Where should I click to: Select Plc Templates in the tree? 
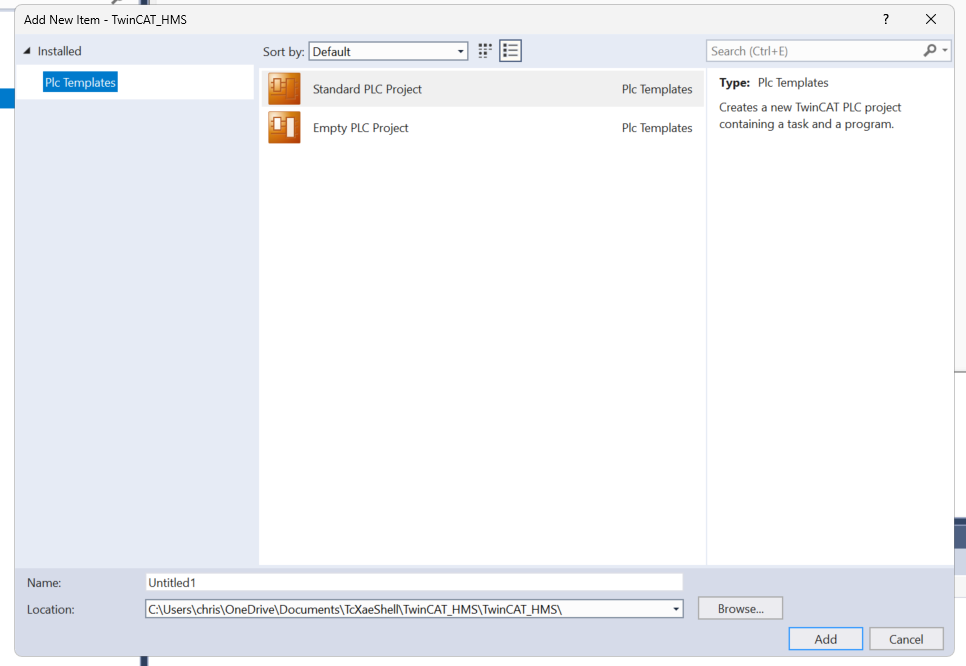pyautogui.click(x=80, y=83)
